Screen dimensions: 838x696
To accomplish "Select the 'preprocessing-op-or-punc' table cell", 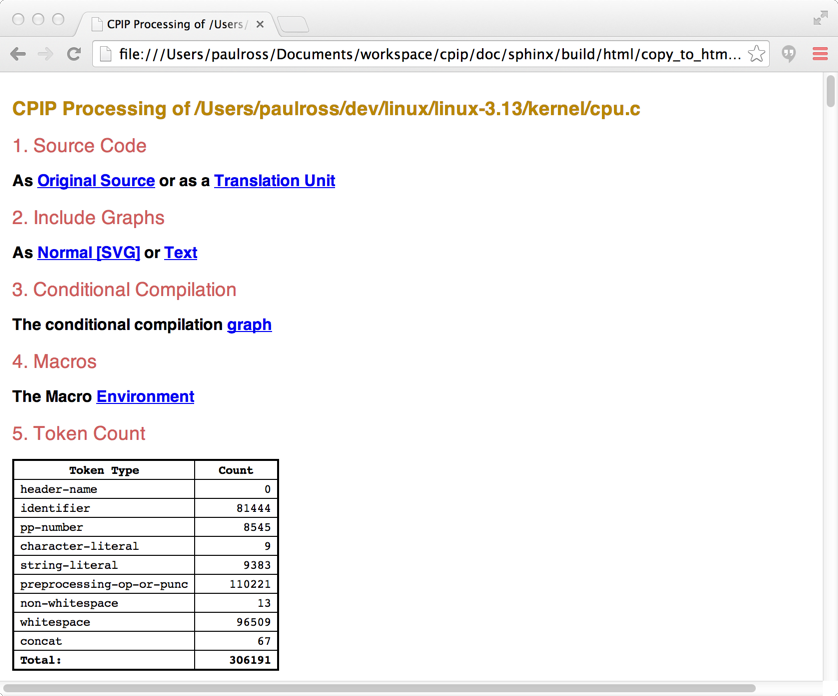I will coord(104,584).
